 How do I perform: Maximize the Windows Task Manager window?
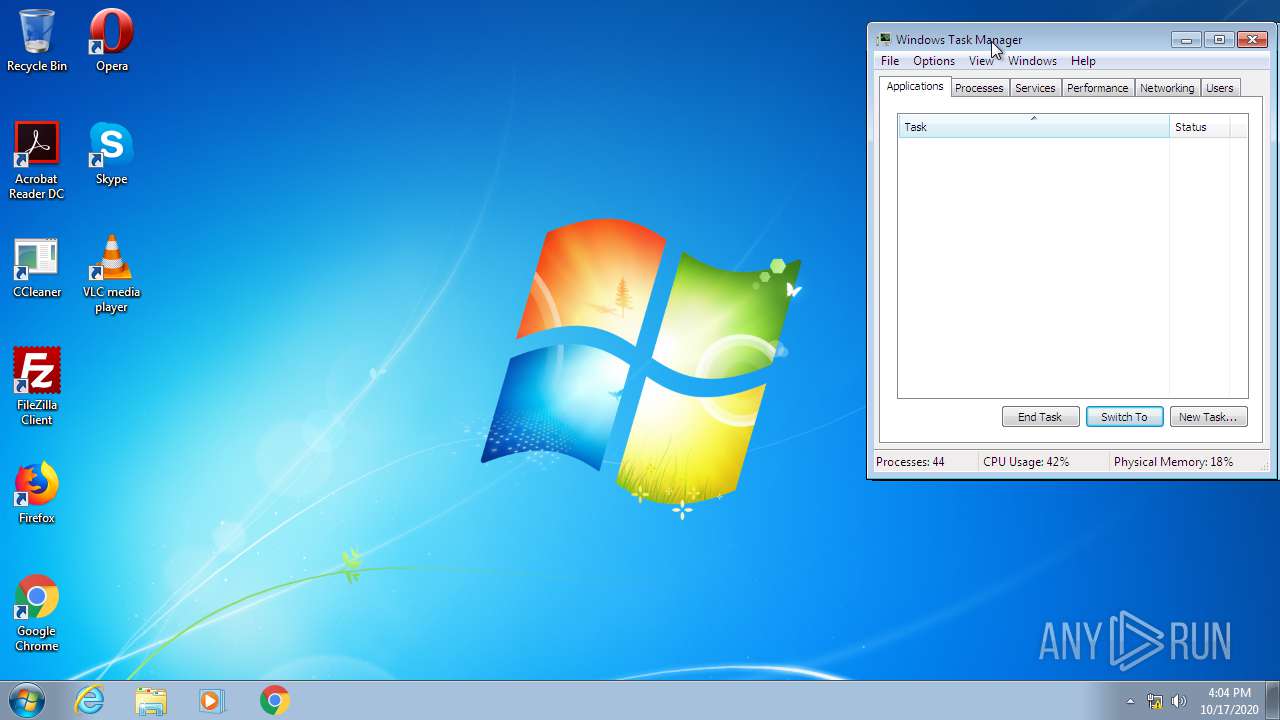click(1218, 40)
